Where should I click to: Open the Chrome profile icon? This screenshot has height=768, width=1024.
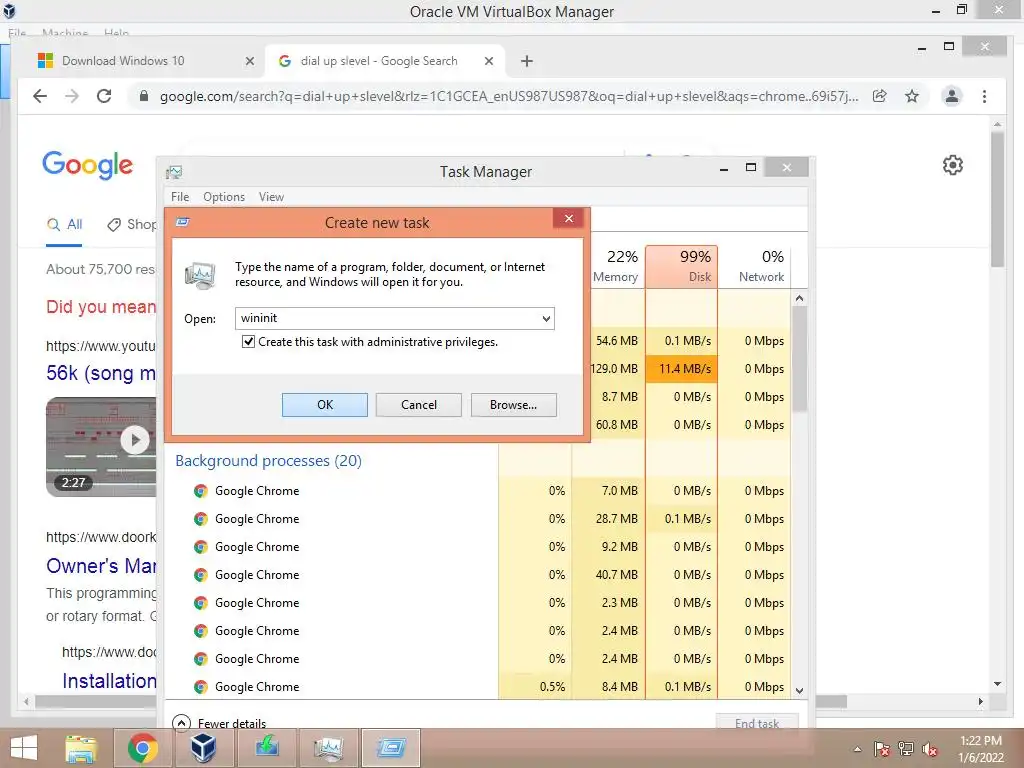[952, 97]
